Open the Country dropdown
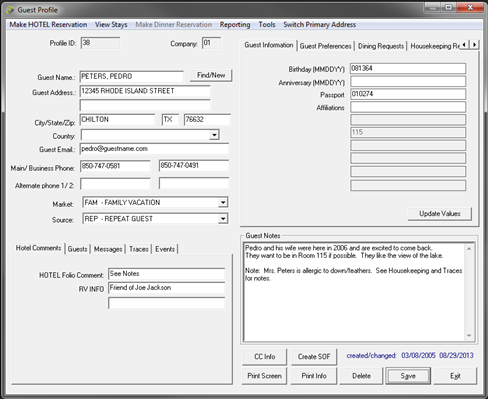Screen dimensions: 488x399 tap(214, 135)
